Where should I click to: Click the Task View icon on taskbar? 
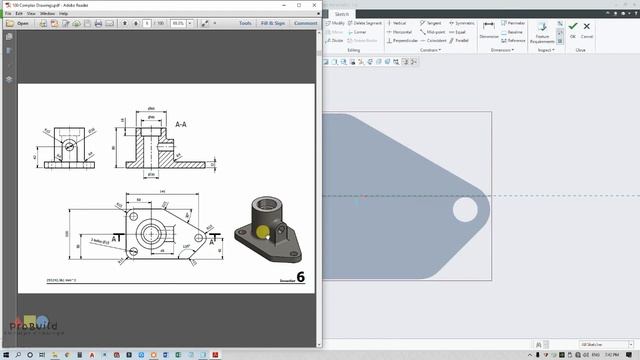(42, 355)
